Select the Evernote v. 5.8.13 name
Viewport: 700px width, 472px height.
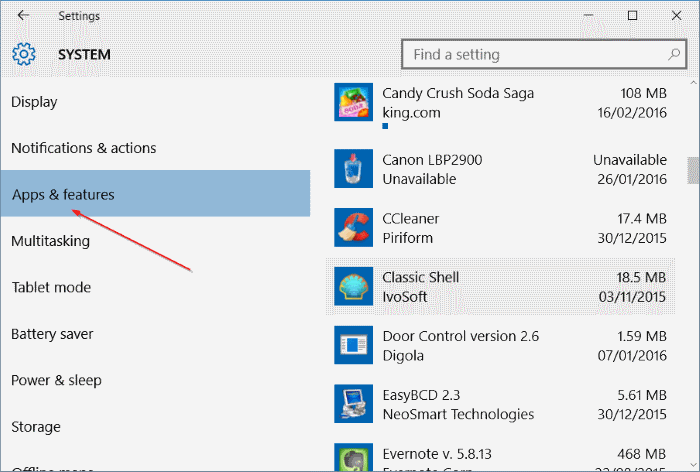(x=437, y=454)
